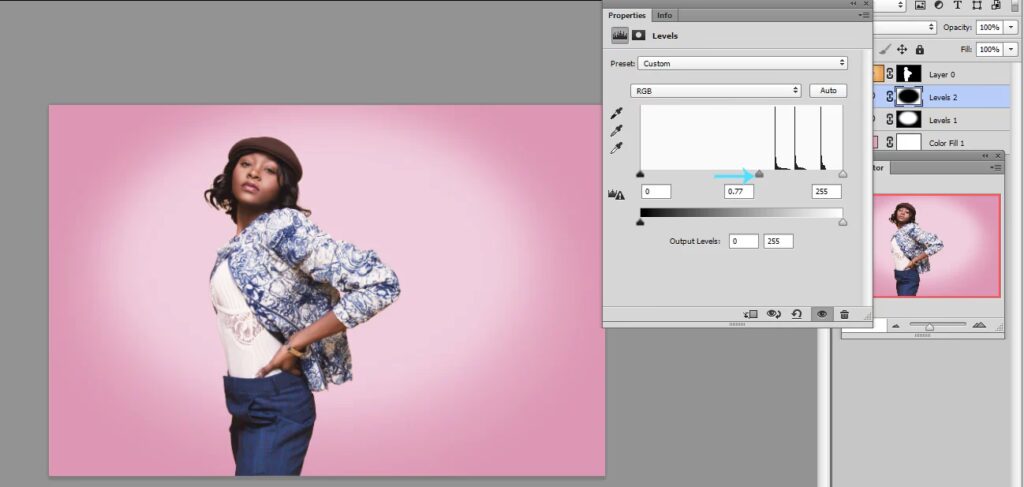Viewport: 1024px width, 487px height.
Task: Click the Auto levels button
Action: [827, 90]
